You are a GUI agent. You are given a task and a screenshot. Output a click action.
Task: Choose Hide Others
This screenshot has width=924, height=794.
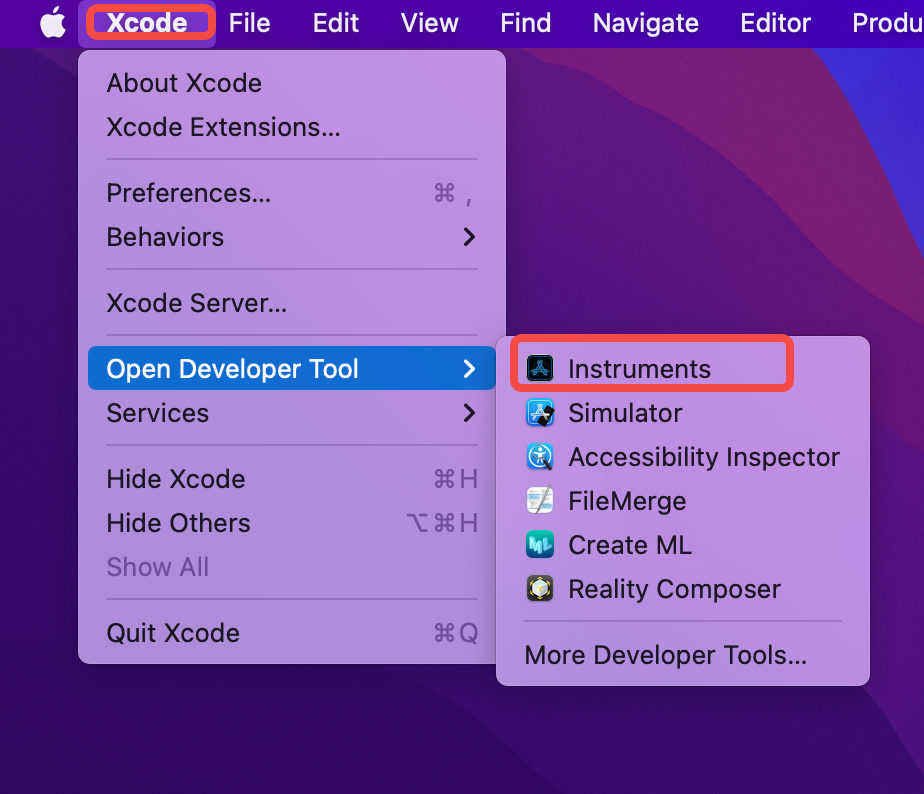tap(292, 523)
